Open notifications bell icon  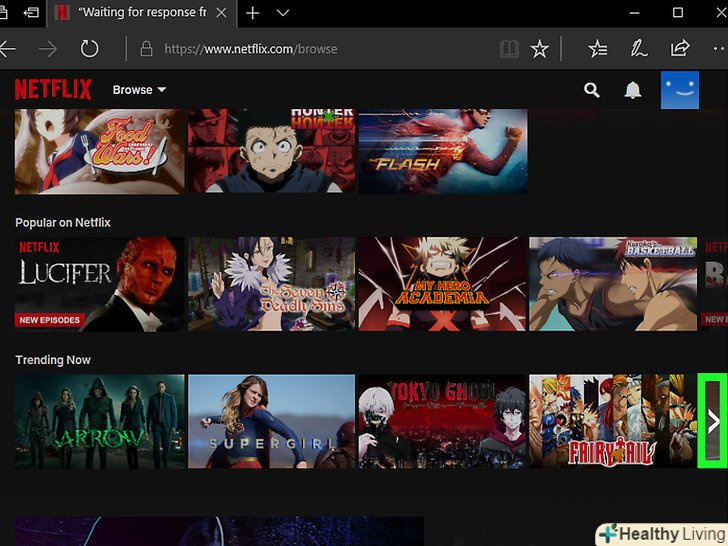pyautogui.click(x=632, y=90)
